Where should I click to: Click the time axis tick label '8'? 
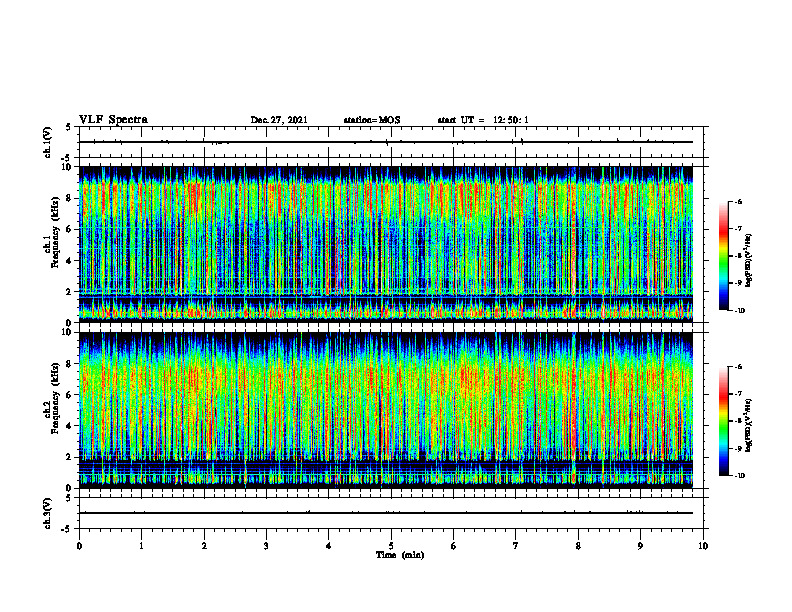[x=578, y=546]
